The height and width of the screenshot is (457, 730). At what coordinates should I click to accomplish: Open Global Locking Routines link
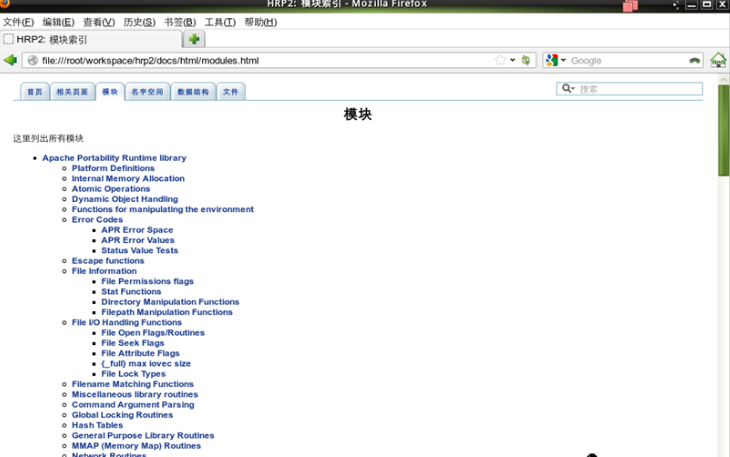click(122, 415)
